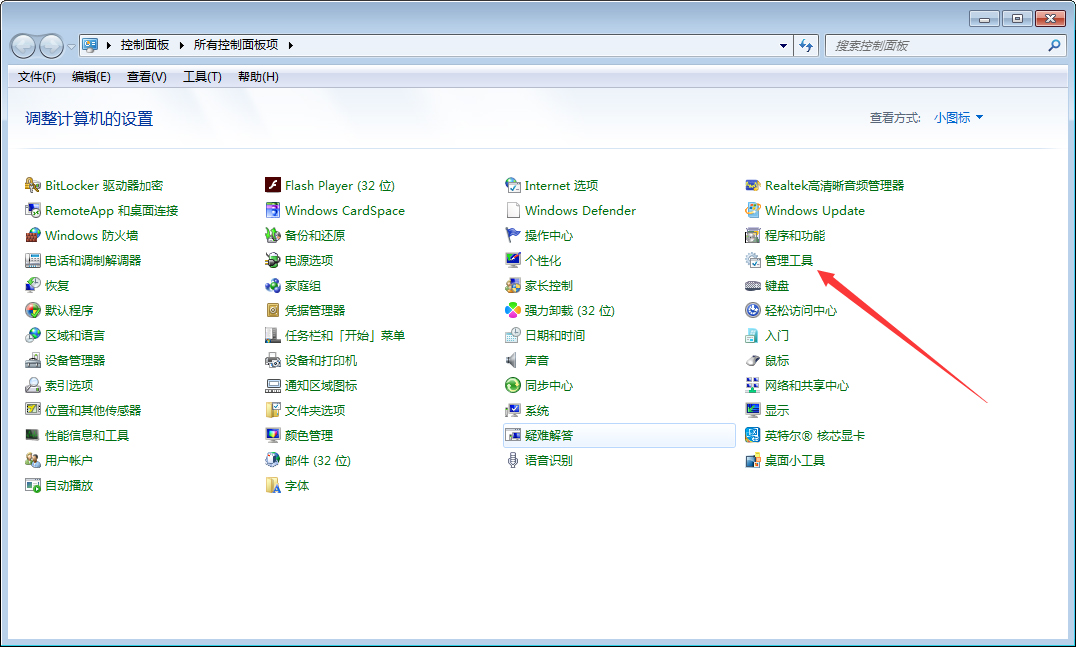
Task: Go back using the navigation arrow
Action: [x=22, y=45]
